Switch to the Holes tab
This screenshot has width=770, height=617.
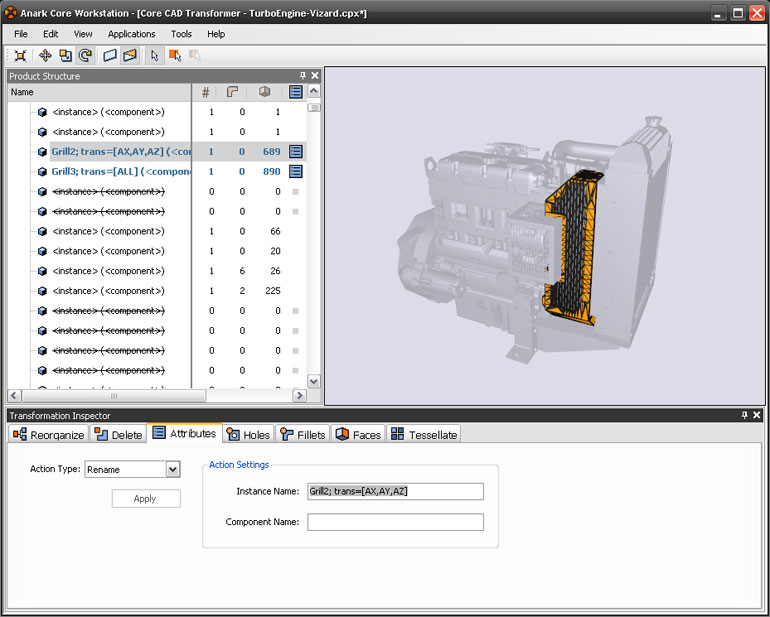[x=248, y=434]
